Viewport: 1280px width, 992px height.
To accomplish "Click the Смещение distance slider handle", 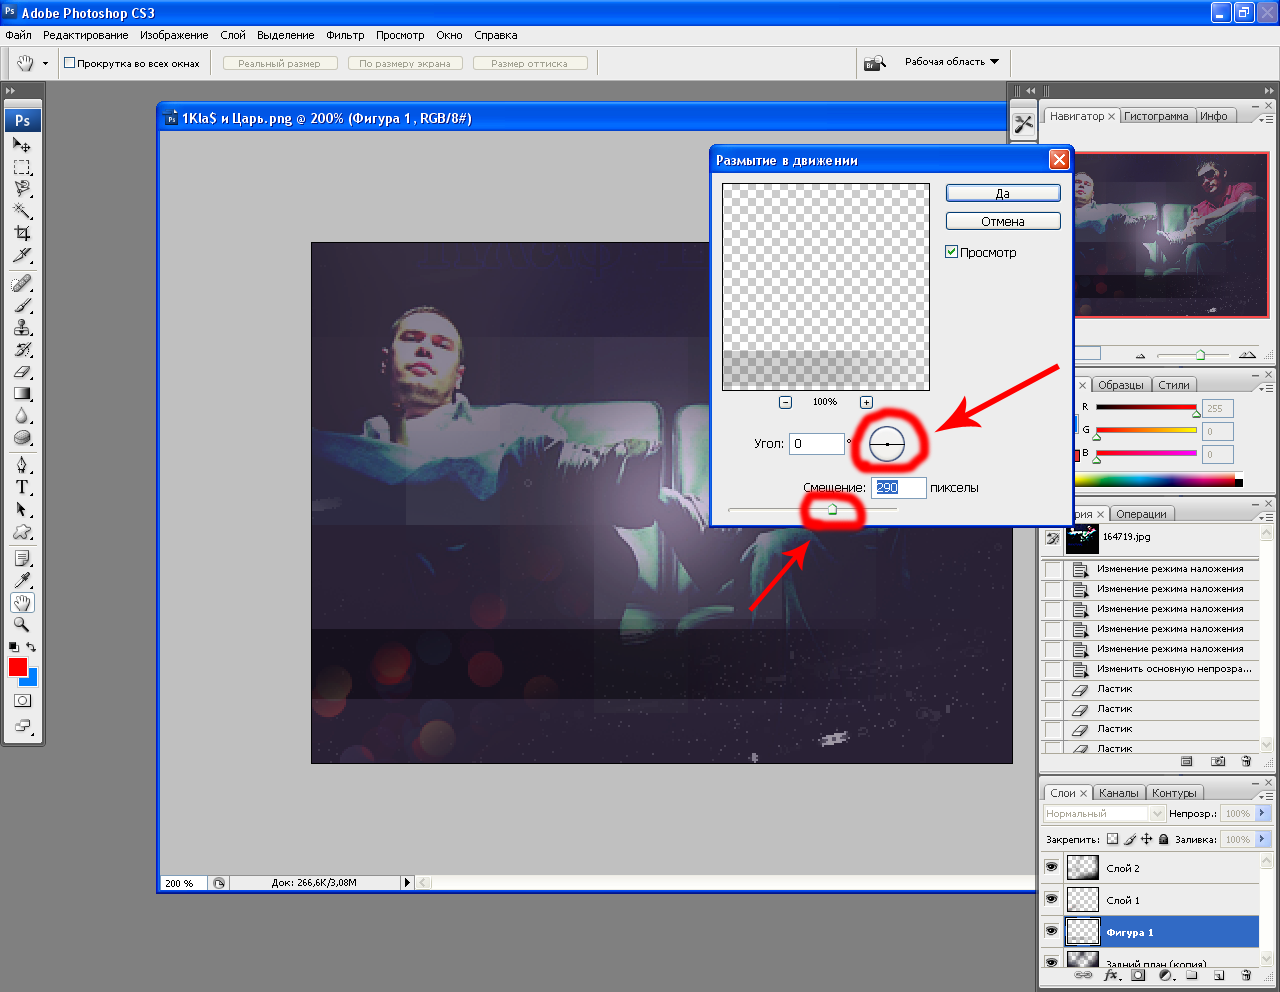I will click(x=832, y=511).
